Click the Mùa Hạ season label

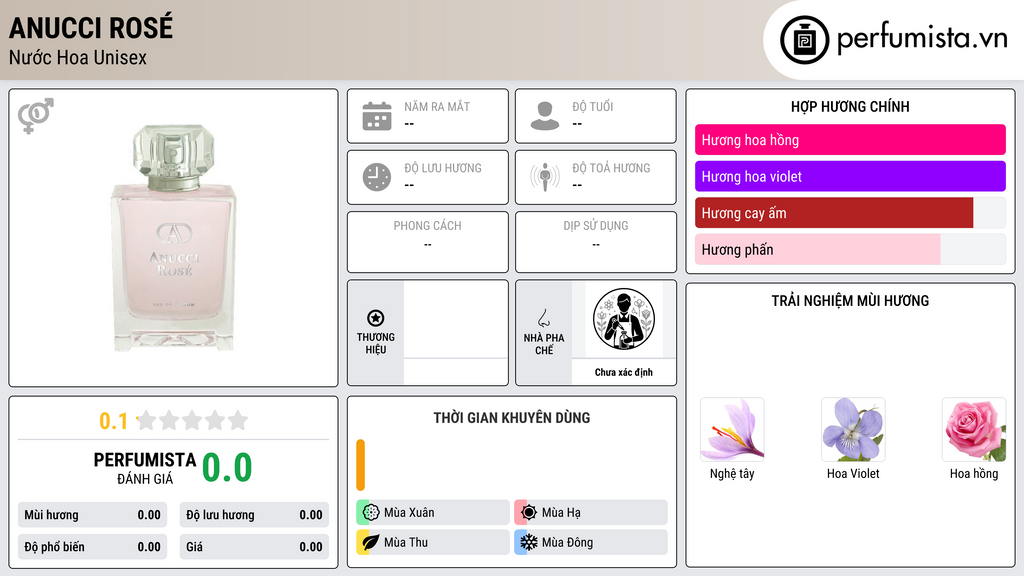[561, 513]
